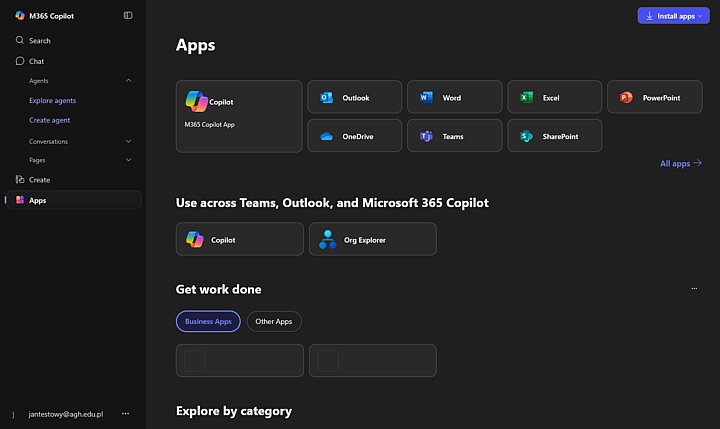Click the Copilot icon under Use across Teams
The image size is (720, 429).
coord(195,239)
